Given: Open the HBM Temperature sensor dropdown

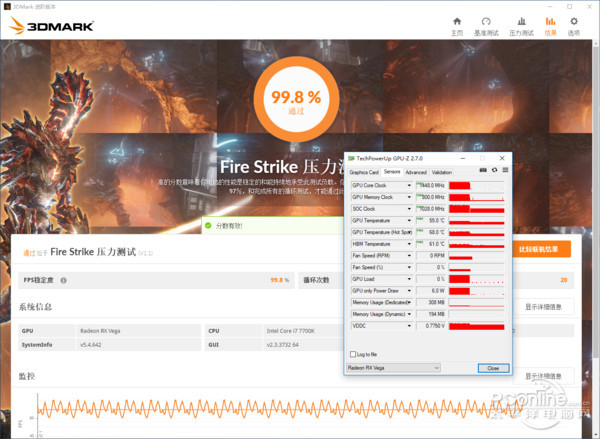Looking at the screenshot, I should [409, 244].
